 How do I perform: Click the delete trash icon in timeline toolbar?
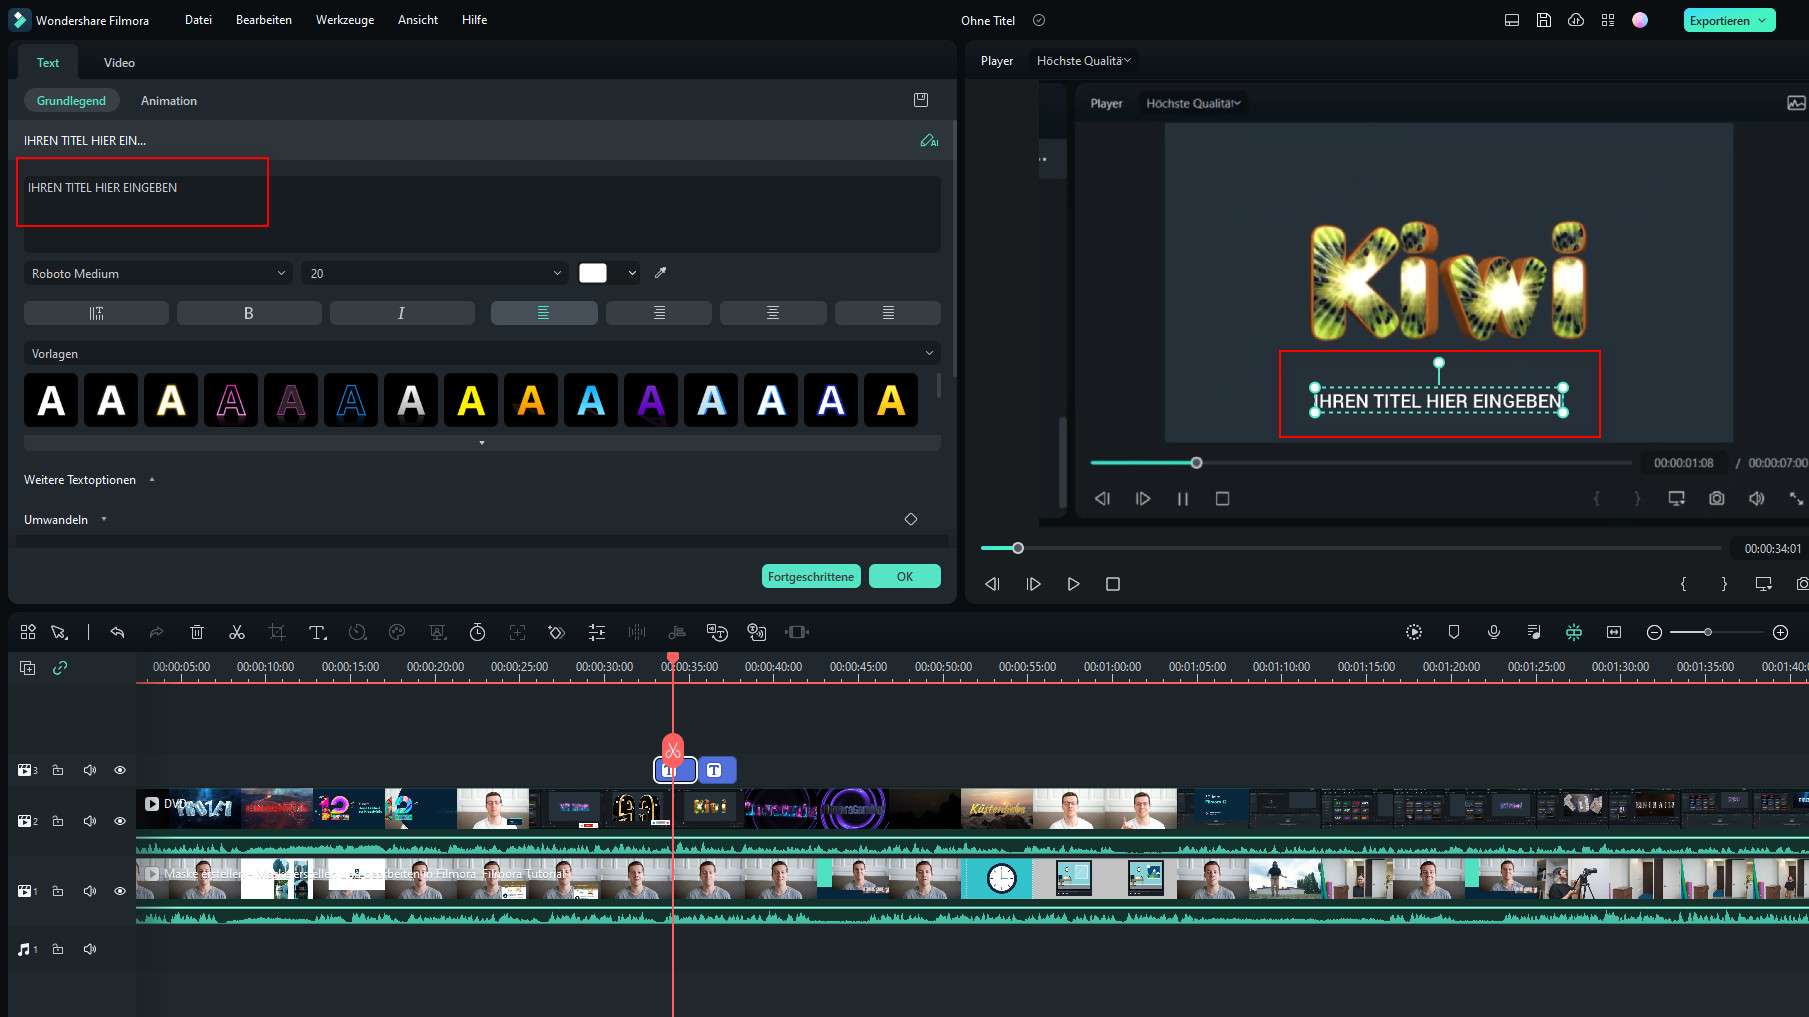[197, 632]
